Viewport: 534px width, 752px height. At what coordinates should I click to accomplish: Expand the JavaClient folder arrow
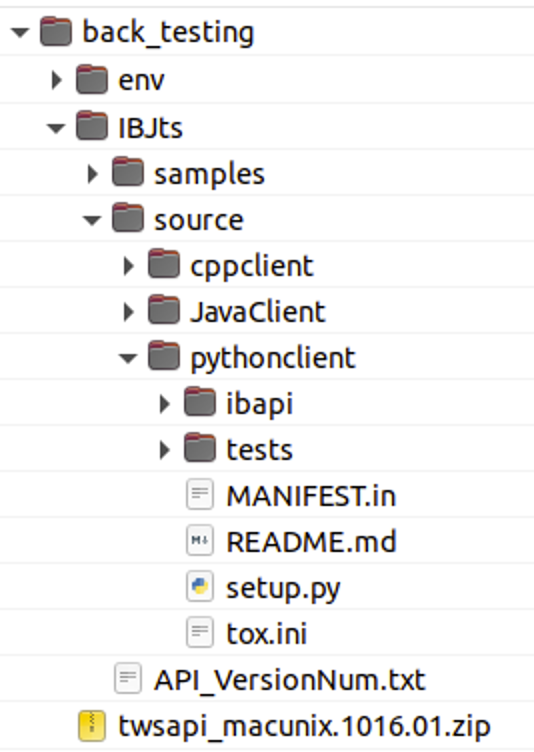[x=128, y=312]
